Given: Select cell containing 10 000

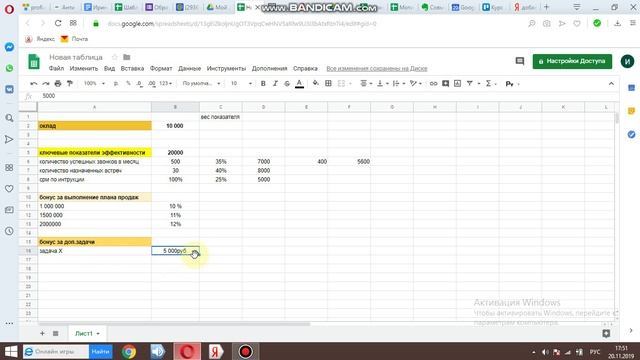Looking at the screenshot, I should [175, 126].
